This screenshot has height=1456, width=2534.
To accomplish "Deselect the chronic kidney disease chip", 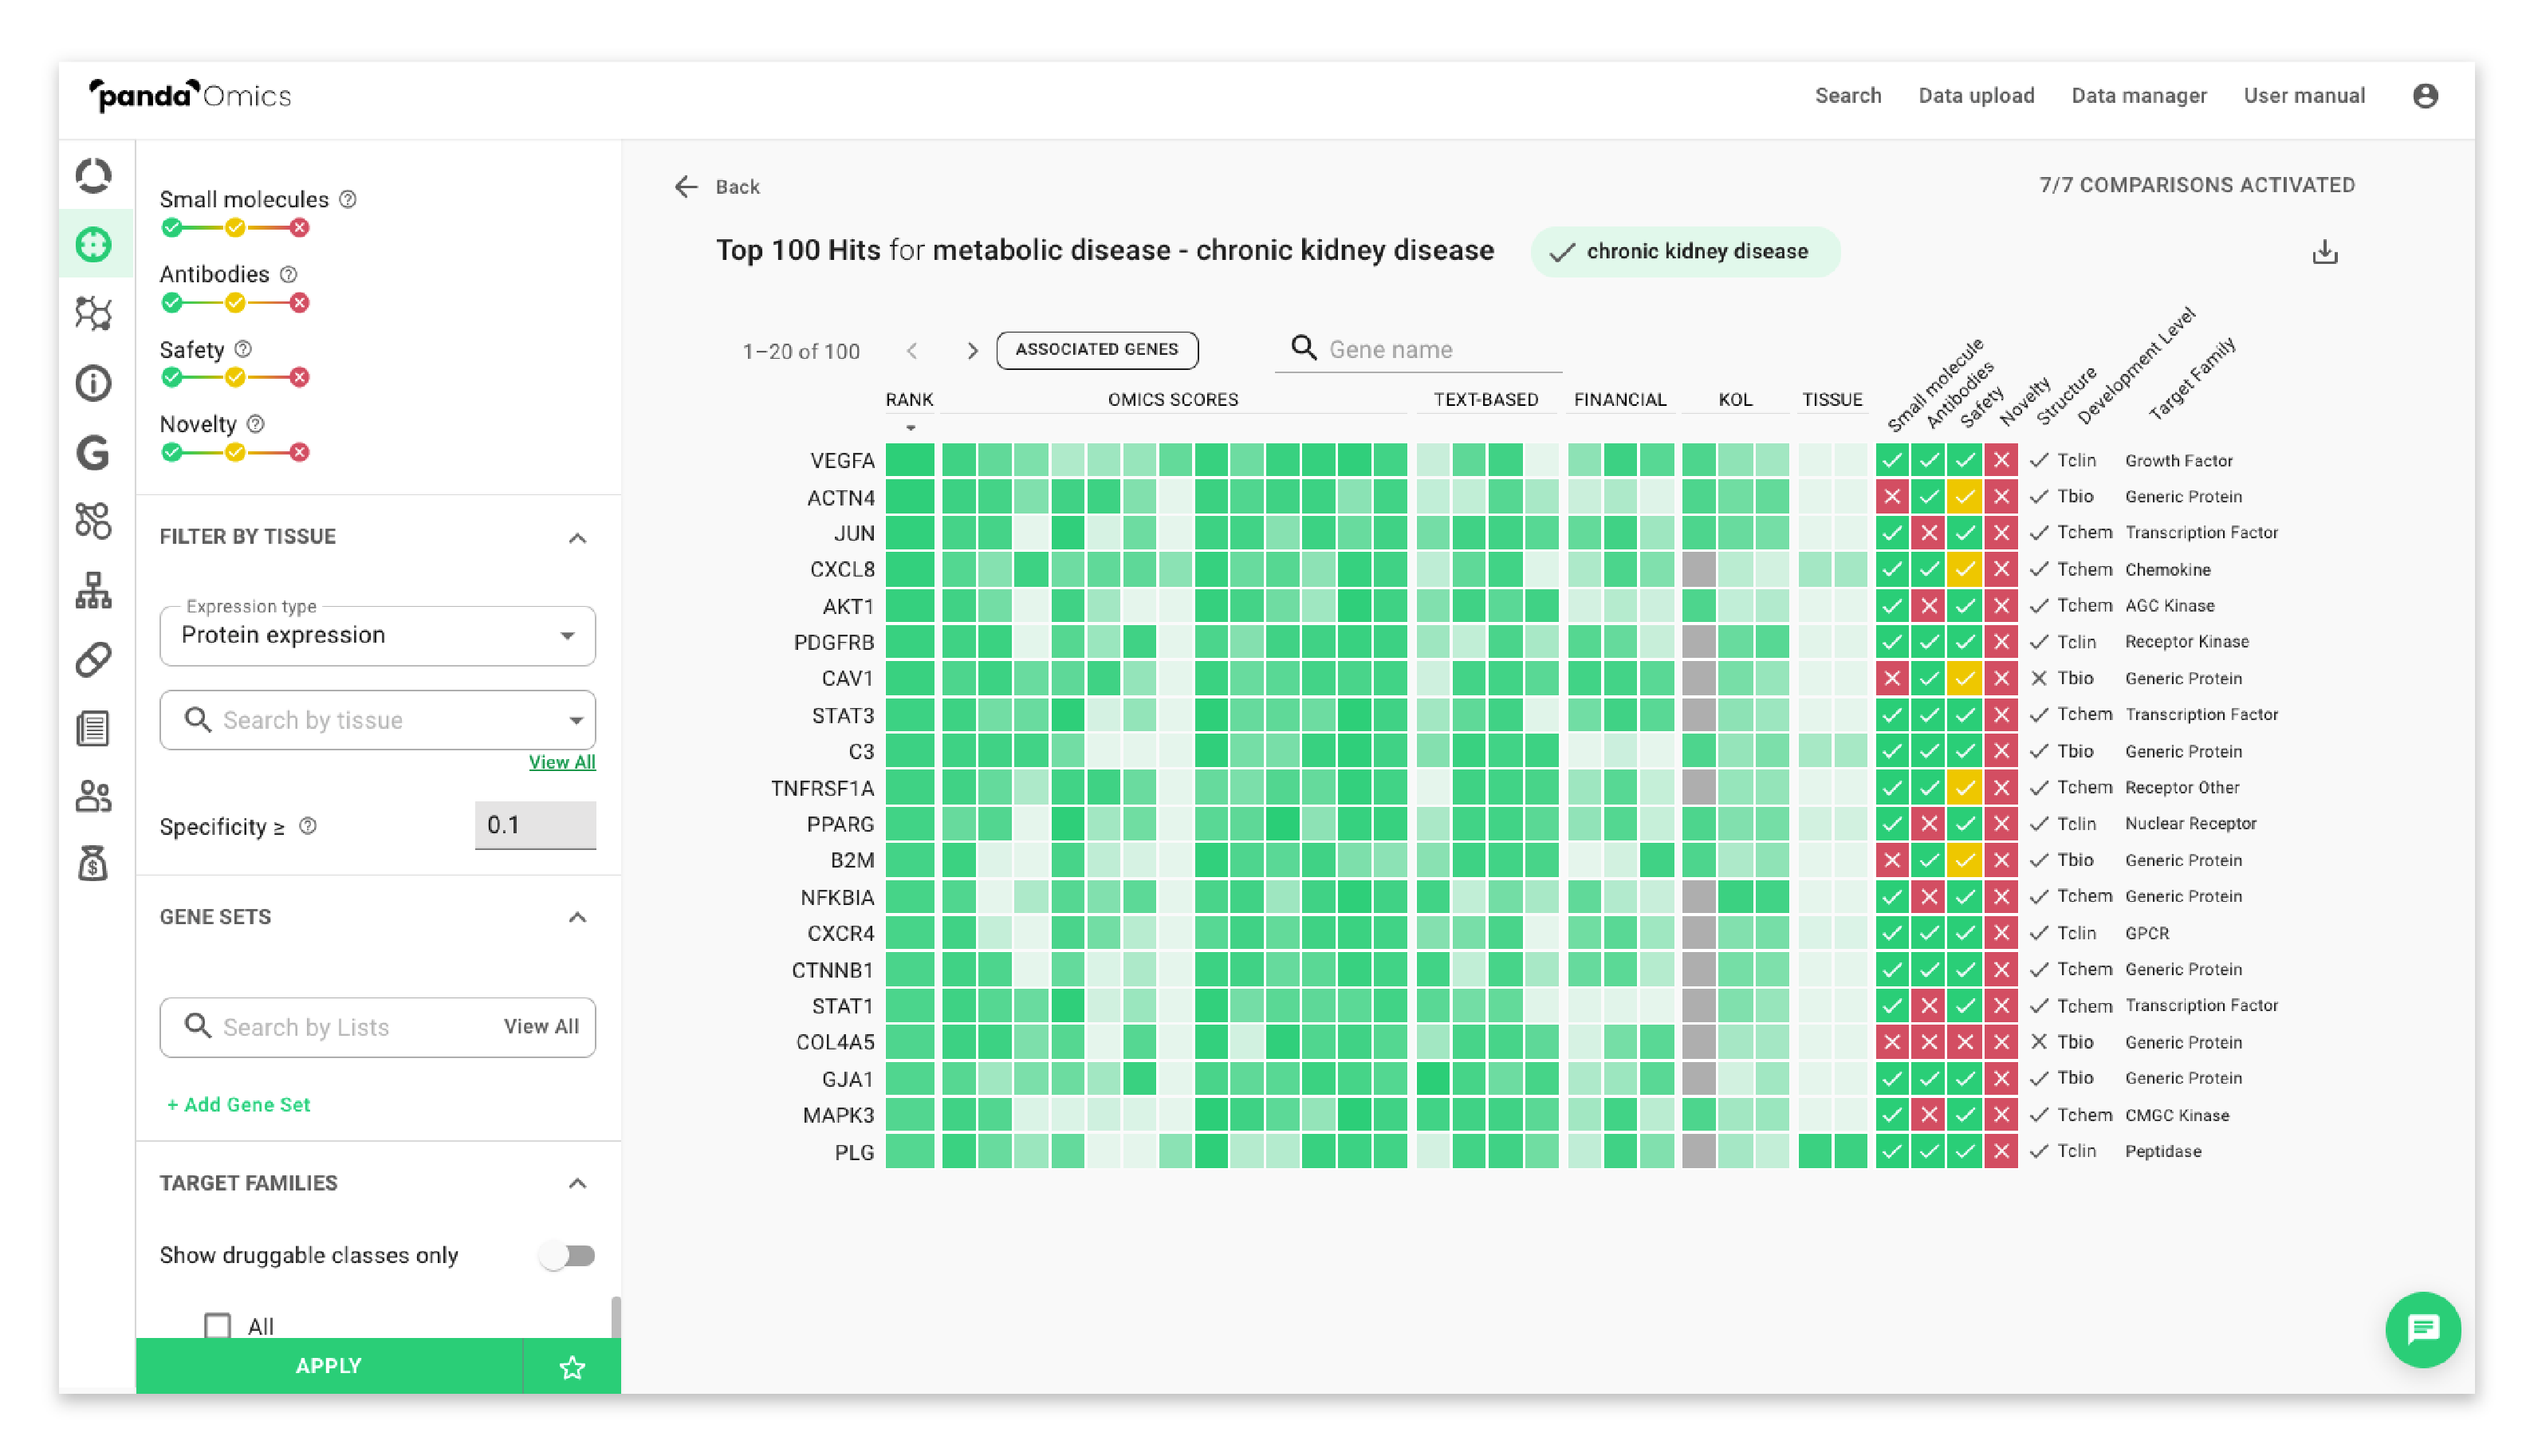I will 1684,252.
